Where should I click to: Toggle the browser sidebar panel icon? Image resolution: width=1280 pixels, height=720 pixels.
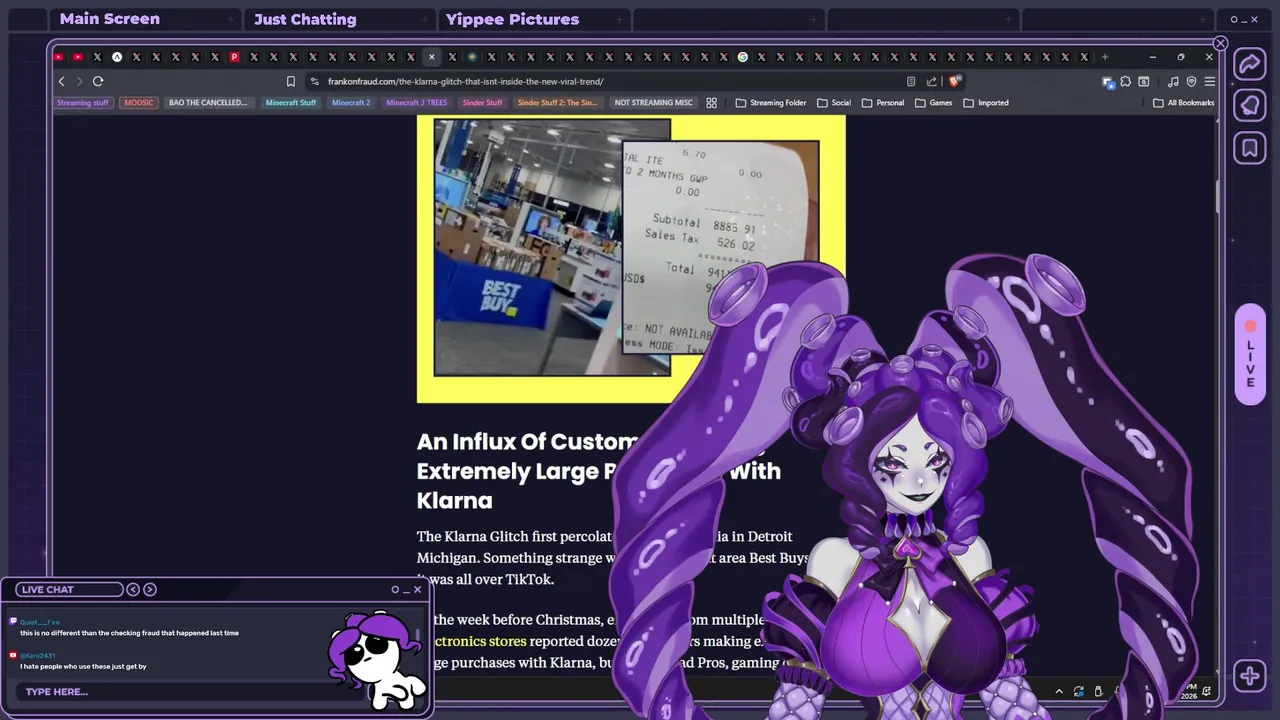[x=1143, y=81]
